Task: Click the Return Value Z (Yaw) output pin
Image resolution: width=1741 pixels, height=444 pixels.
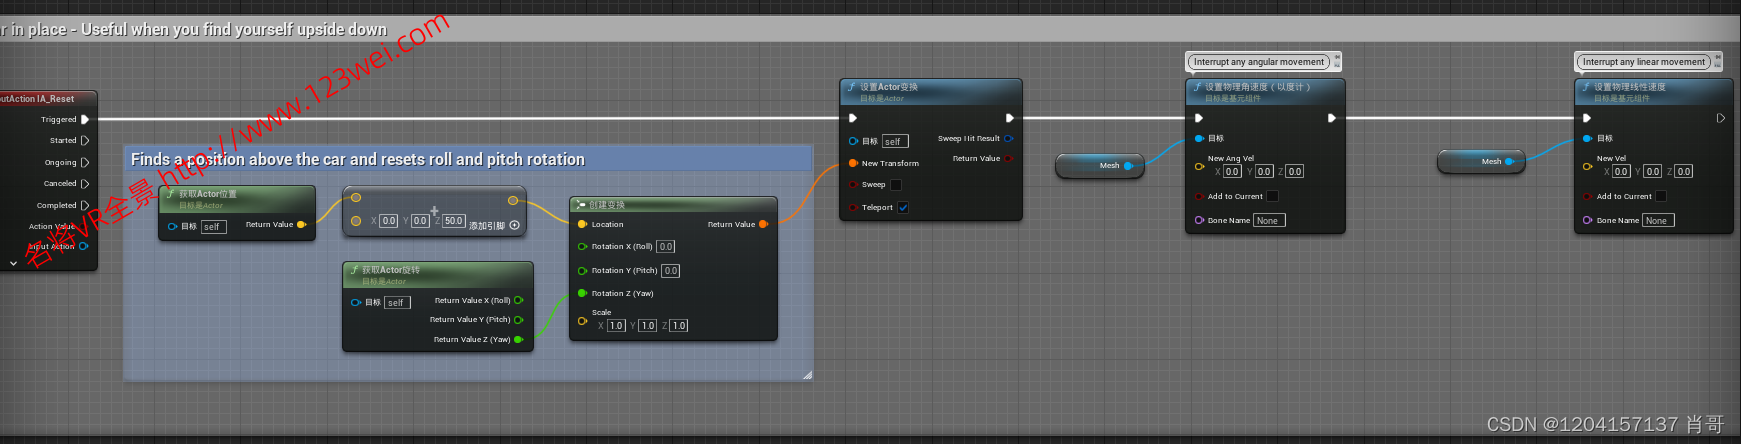Action: pyautogui.click(x=518, y=340)
